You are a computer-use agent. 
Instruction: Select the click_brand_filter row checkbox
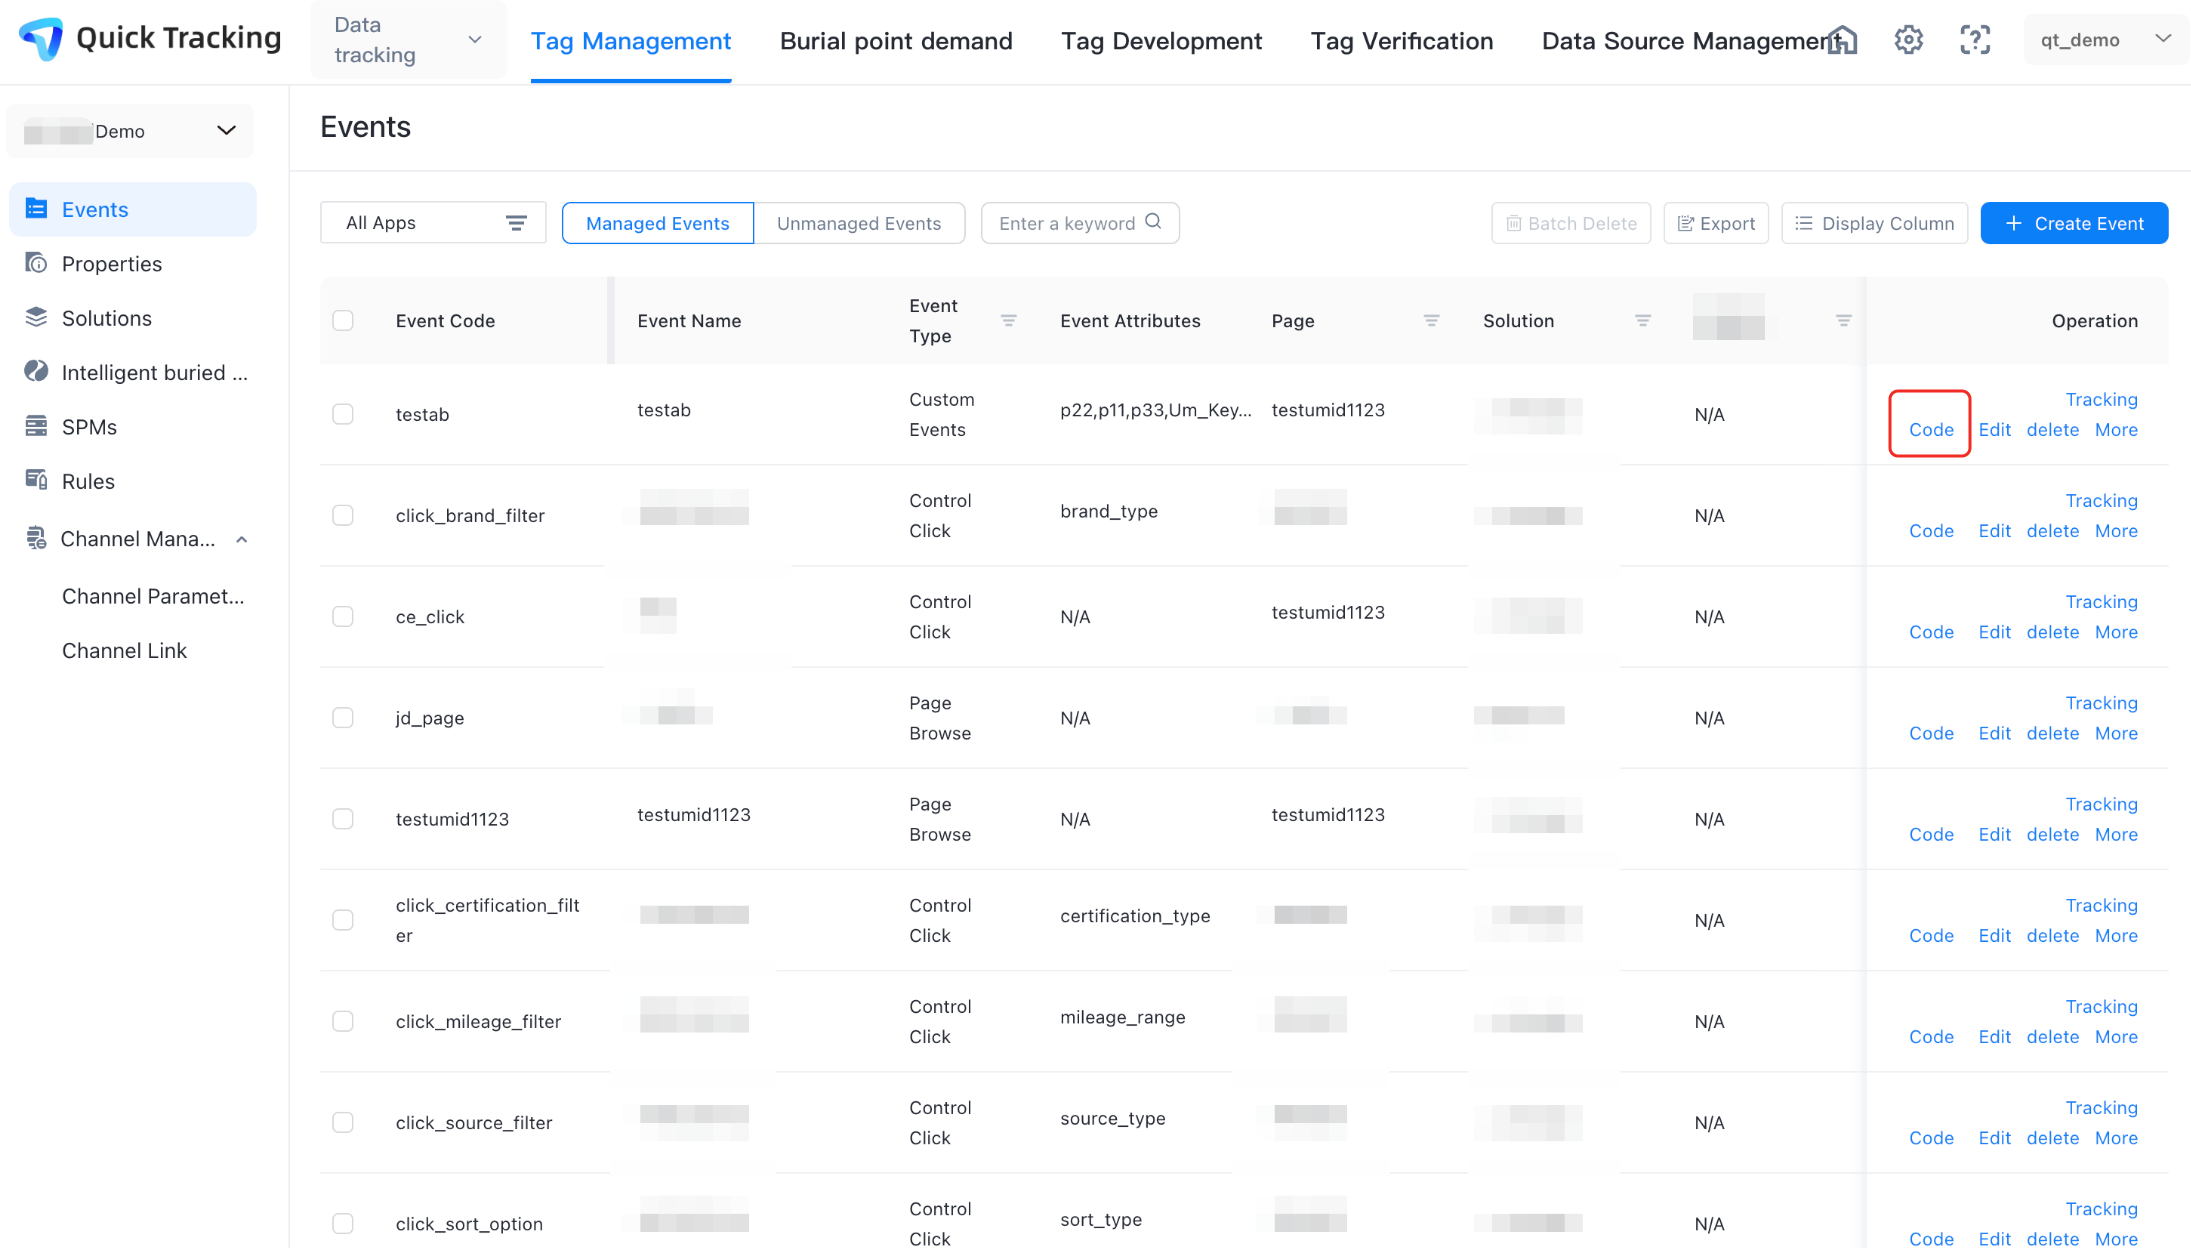point(343,515)
